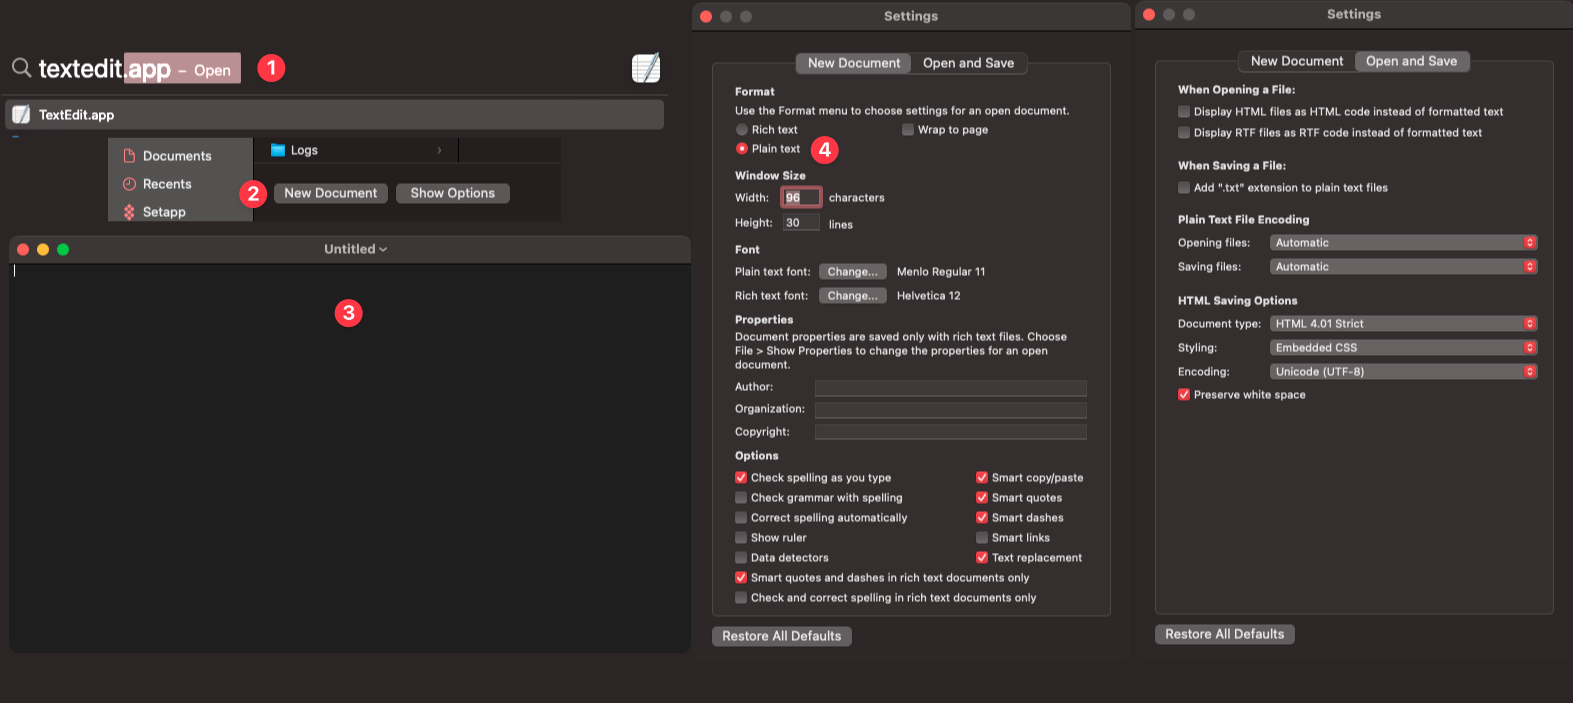The width and height of the screenshot is (1573, 703).
Task: Open the Encoding dropdown showing Unicode (UTF-8)
Action: 1403,372
